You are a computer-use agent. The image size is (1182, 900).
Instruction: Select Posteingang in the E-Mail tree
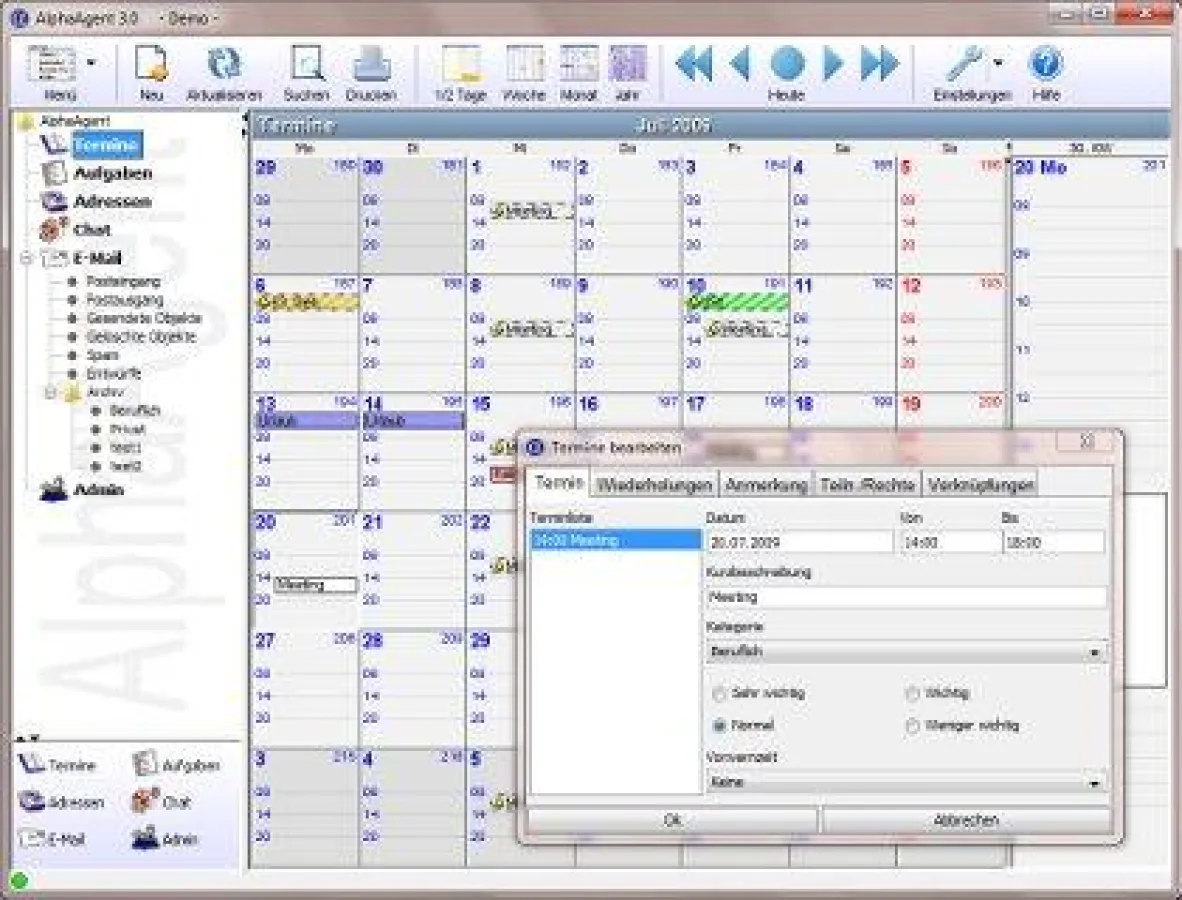(123, 282)
